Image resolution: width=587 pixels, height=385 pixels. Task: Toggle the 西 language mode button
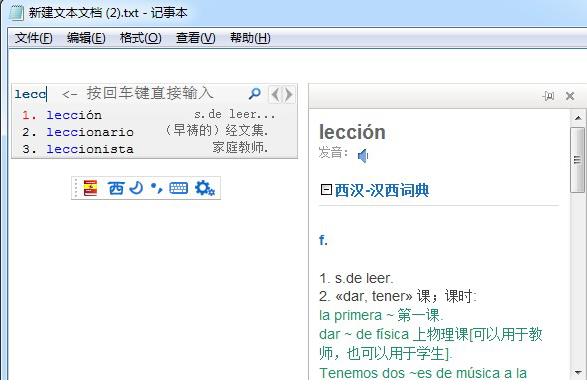(x=116, y=188)
